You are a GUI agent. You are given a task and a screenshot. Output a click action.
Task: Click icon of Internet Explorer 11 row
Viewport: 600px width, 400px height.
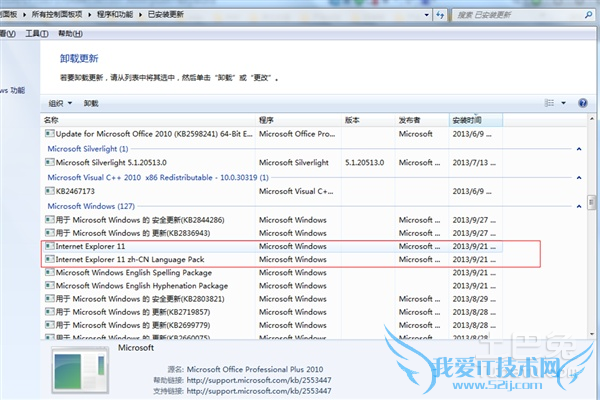tap(50, 246)
